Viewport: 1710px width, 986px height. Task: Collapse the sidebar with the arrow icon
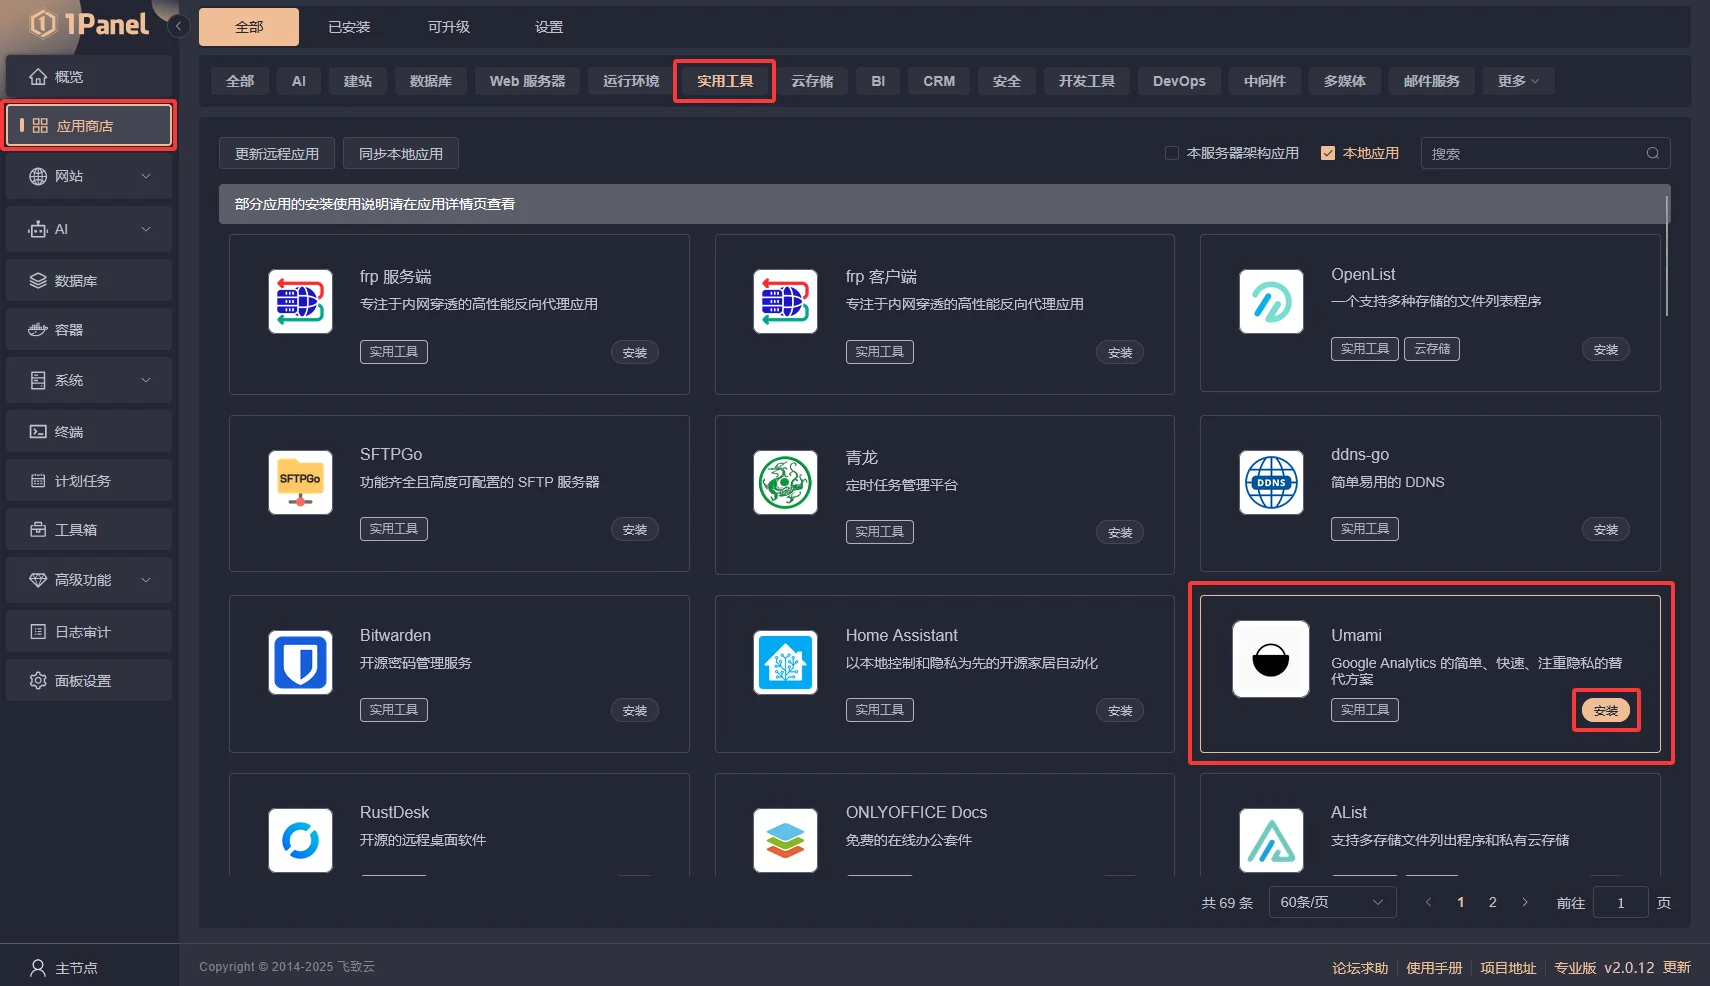pyautogui.click(x=178, y=26)
